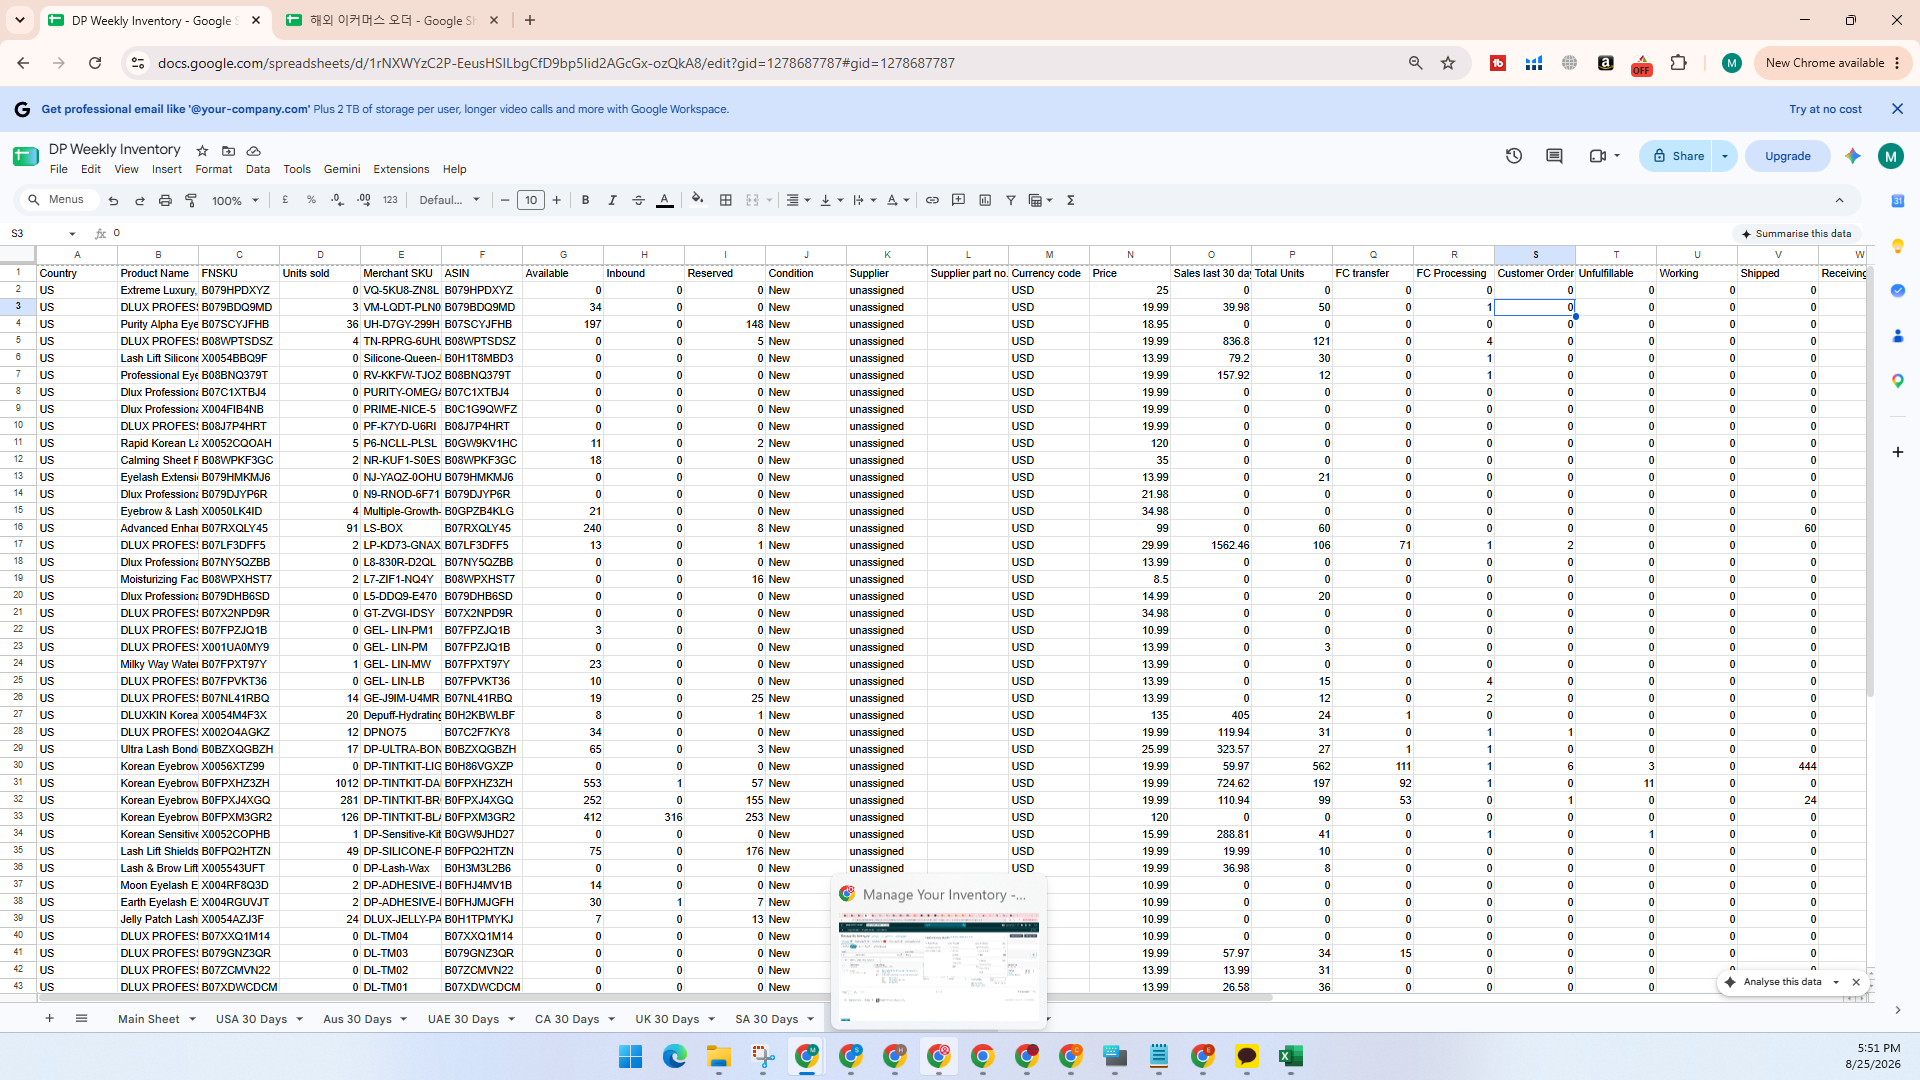Dismiss the Google Workspace promo banner
The image size is (1920, 1080).
tap(1897, 109)
